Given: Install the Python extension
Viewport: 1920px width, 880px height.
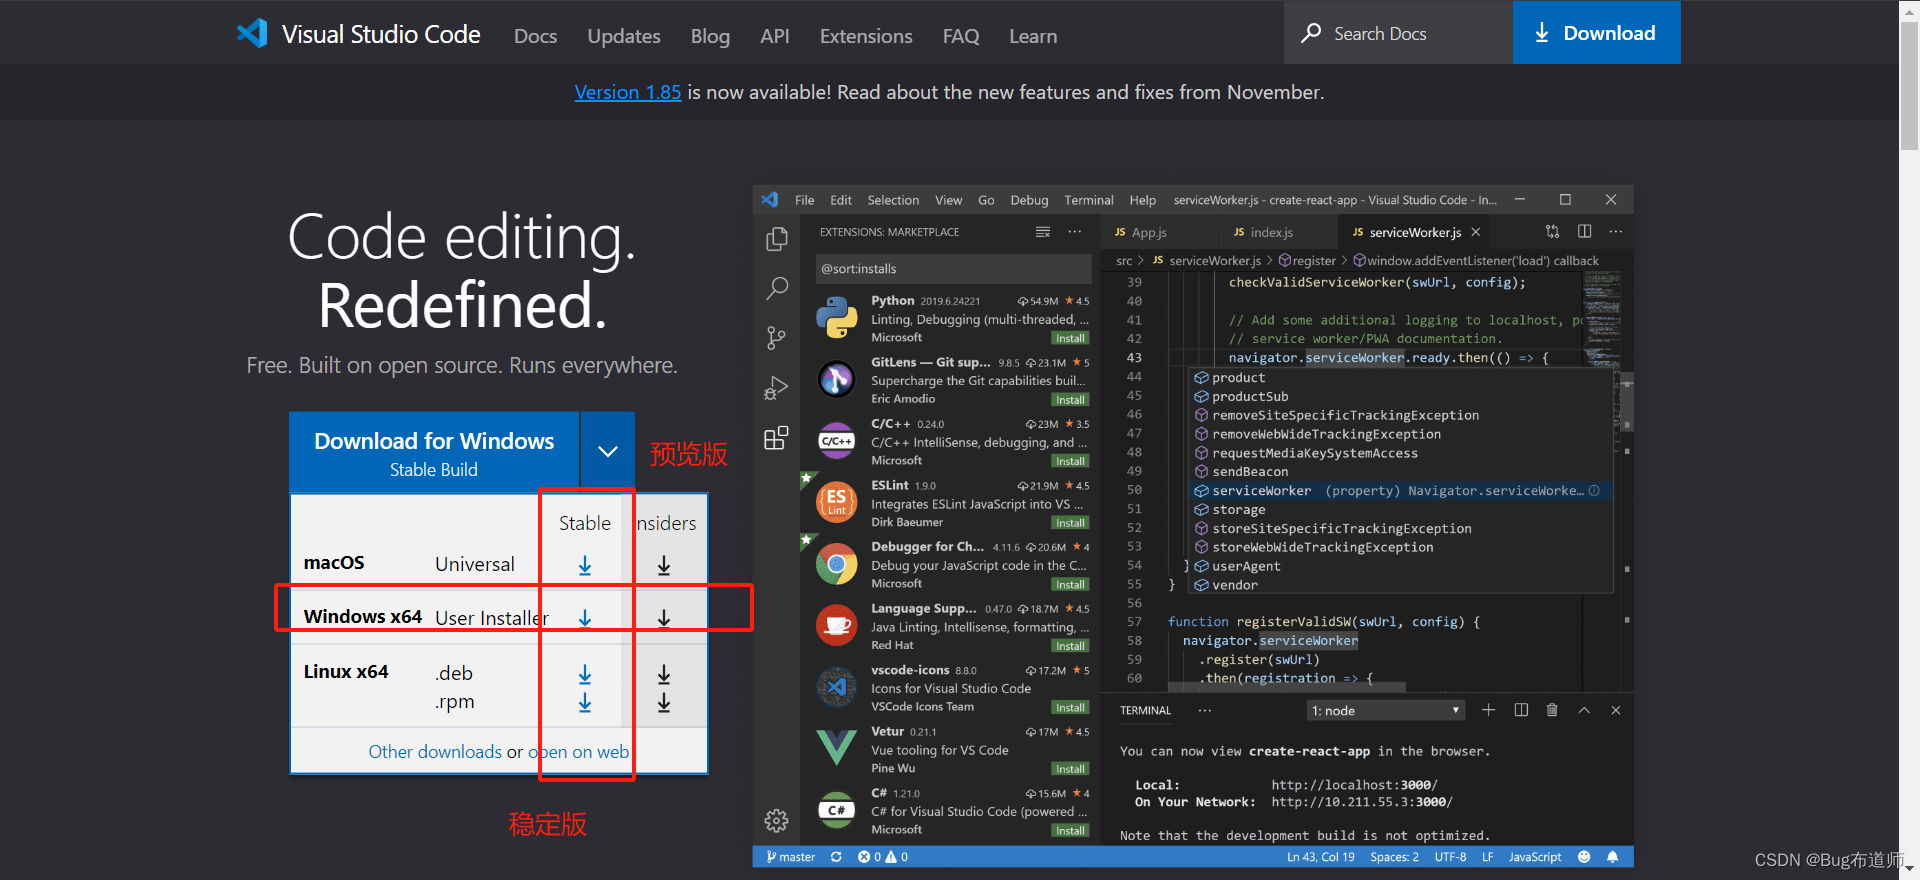Looking at the screenshot, I should click(x=1070, y=338).
